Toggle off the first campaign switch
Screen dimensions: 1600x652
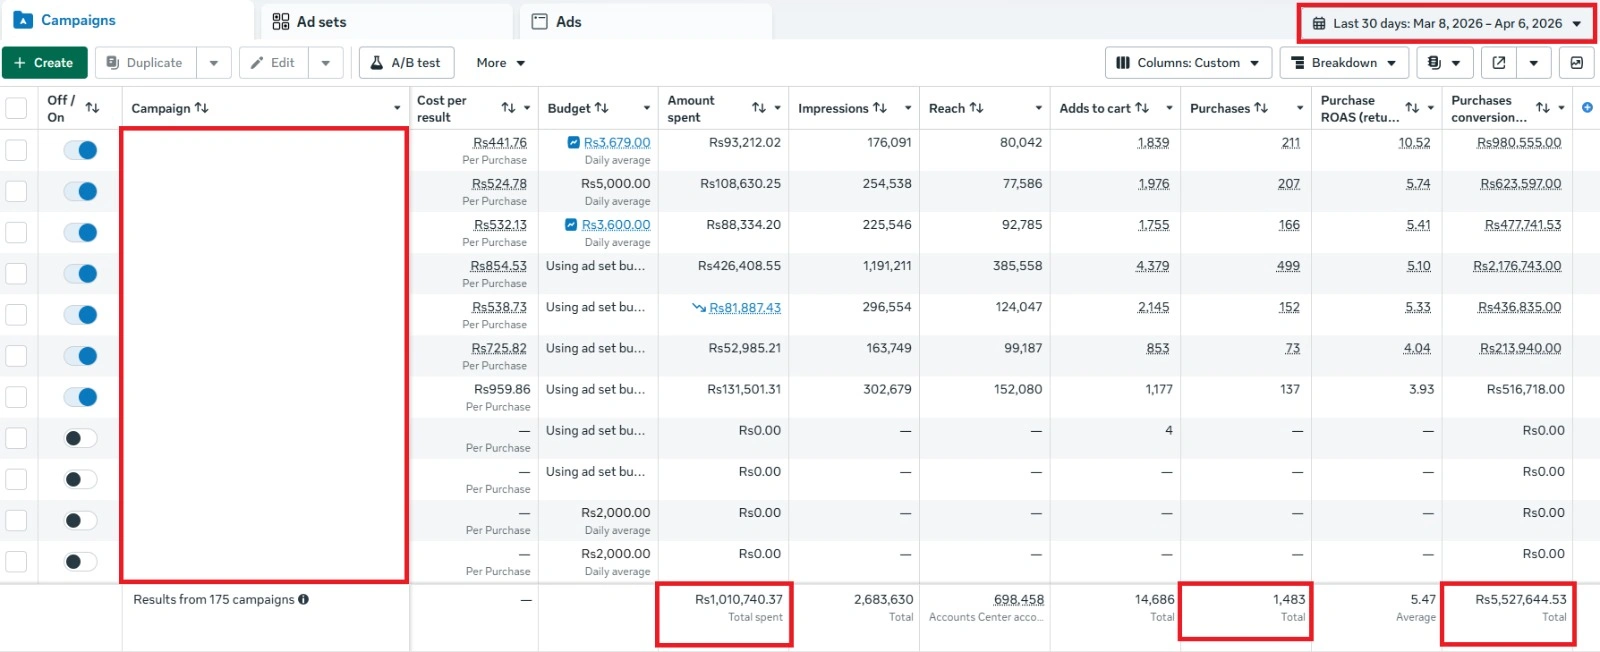(x=80, y=150)
